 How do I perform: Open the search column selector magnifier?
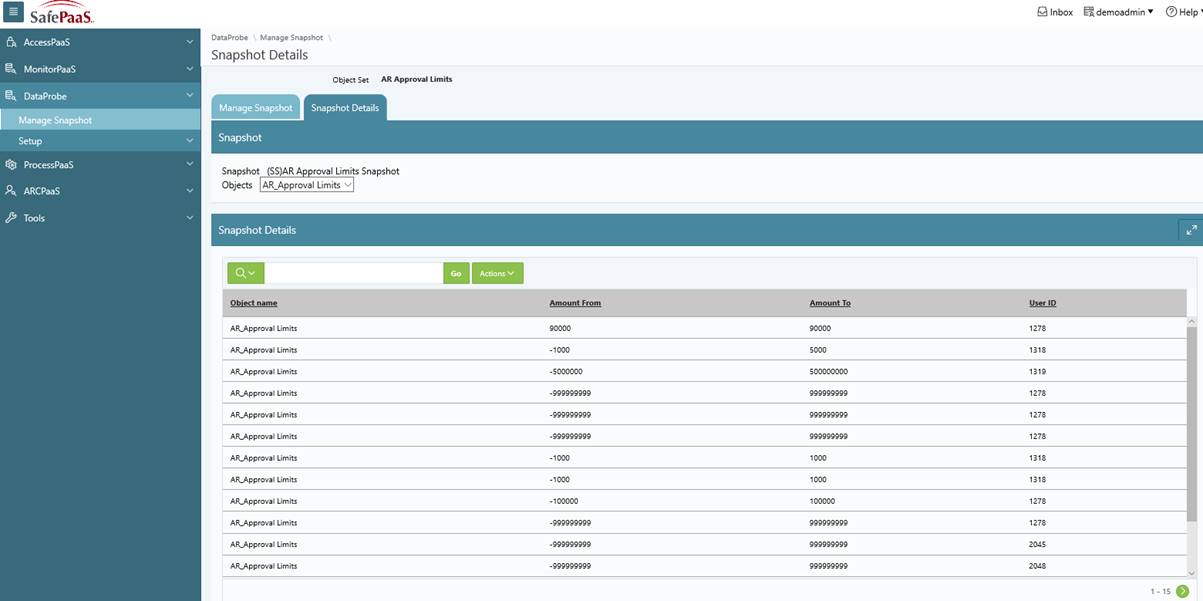(x=245, y=273)
